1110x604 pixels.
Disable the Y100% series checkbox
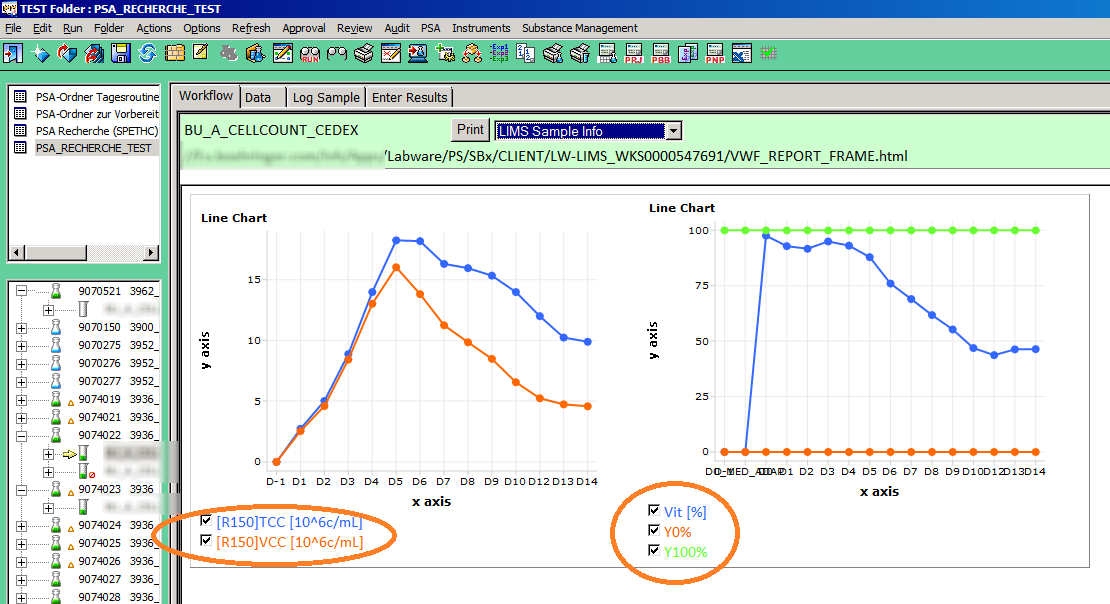655,549
